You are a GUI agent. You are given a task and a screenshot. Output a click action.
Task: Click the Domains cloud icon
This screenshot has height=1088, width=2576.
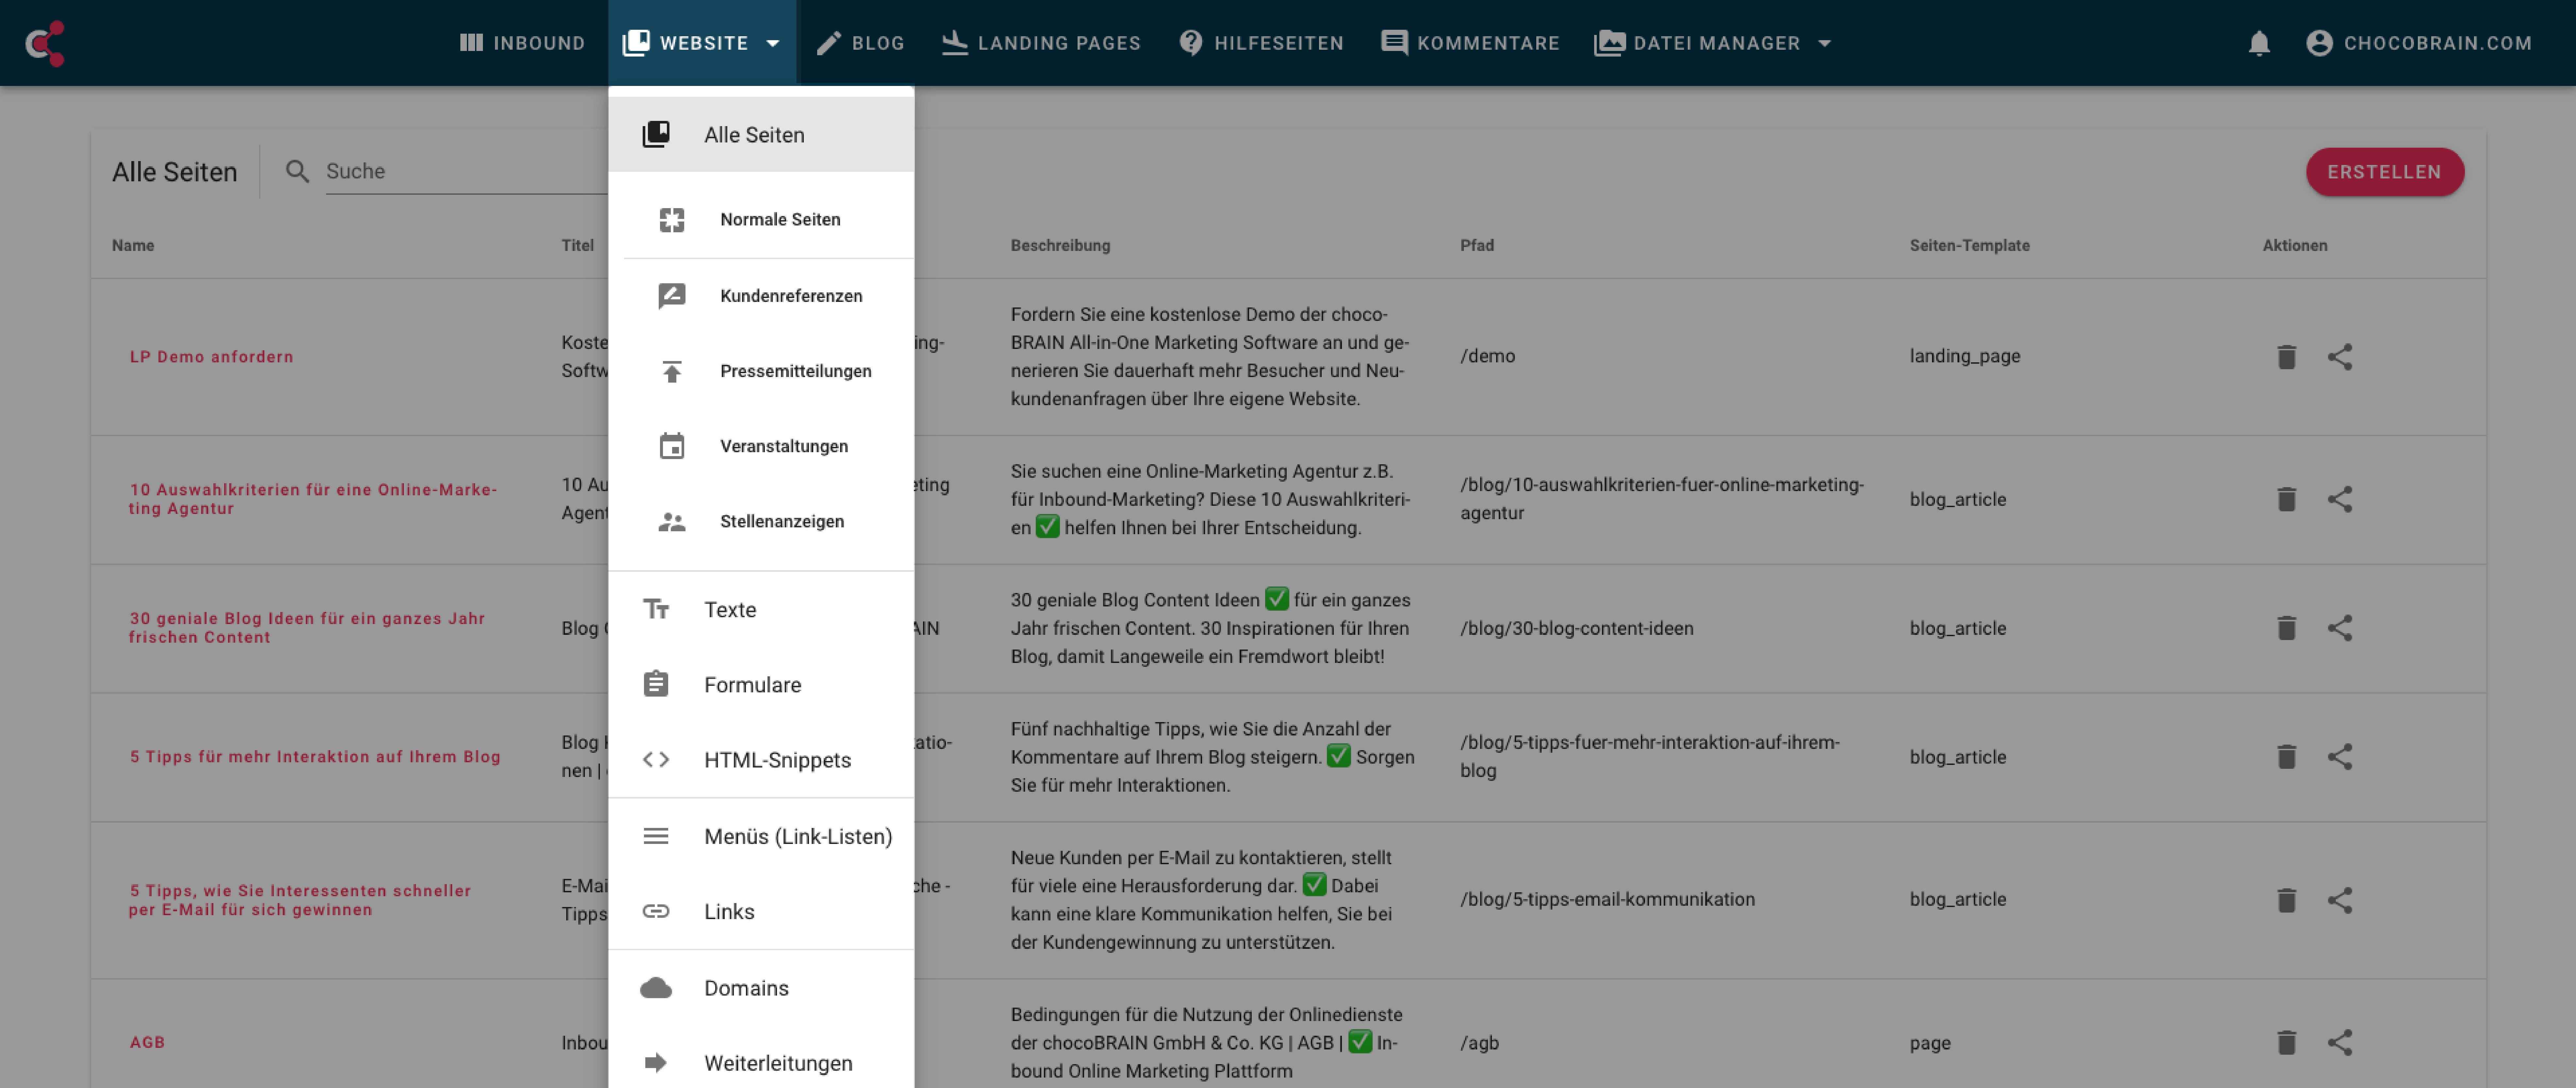656,988
